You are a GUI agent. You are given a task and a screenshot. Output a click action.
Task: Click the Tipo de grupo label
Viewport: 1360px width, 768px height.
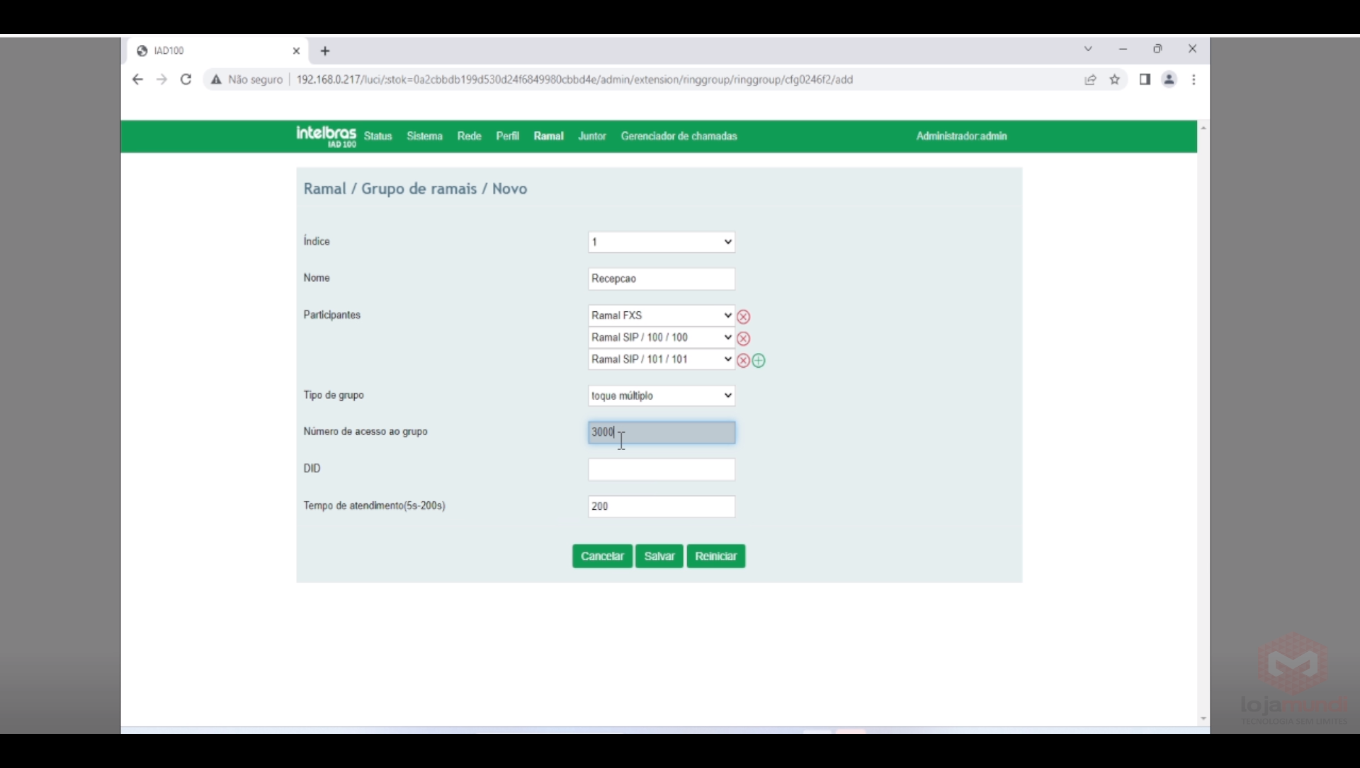click(x=333, y=395)
